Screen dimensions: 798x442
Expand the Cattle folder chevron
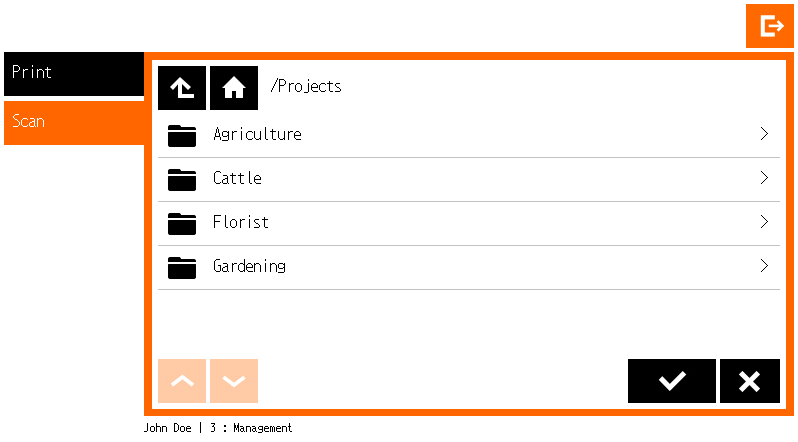coord(764,178)
